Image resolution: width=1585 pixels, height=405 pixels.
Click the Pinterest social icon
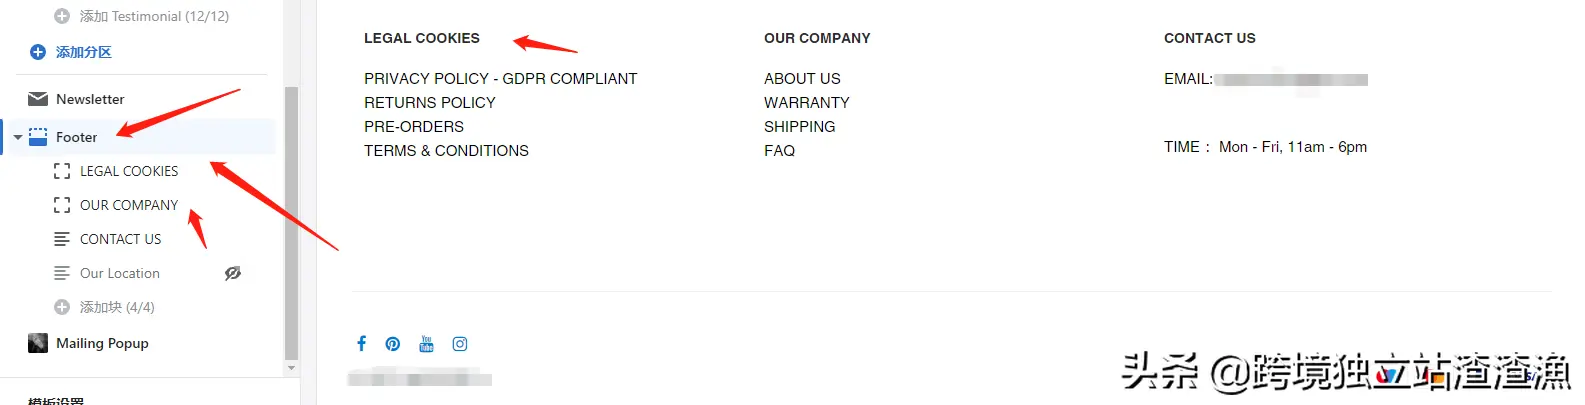tap(393, 344)
